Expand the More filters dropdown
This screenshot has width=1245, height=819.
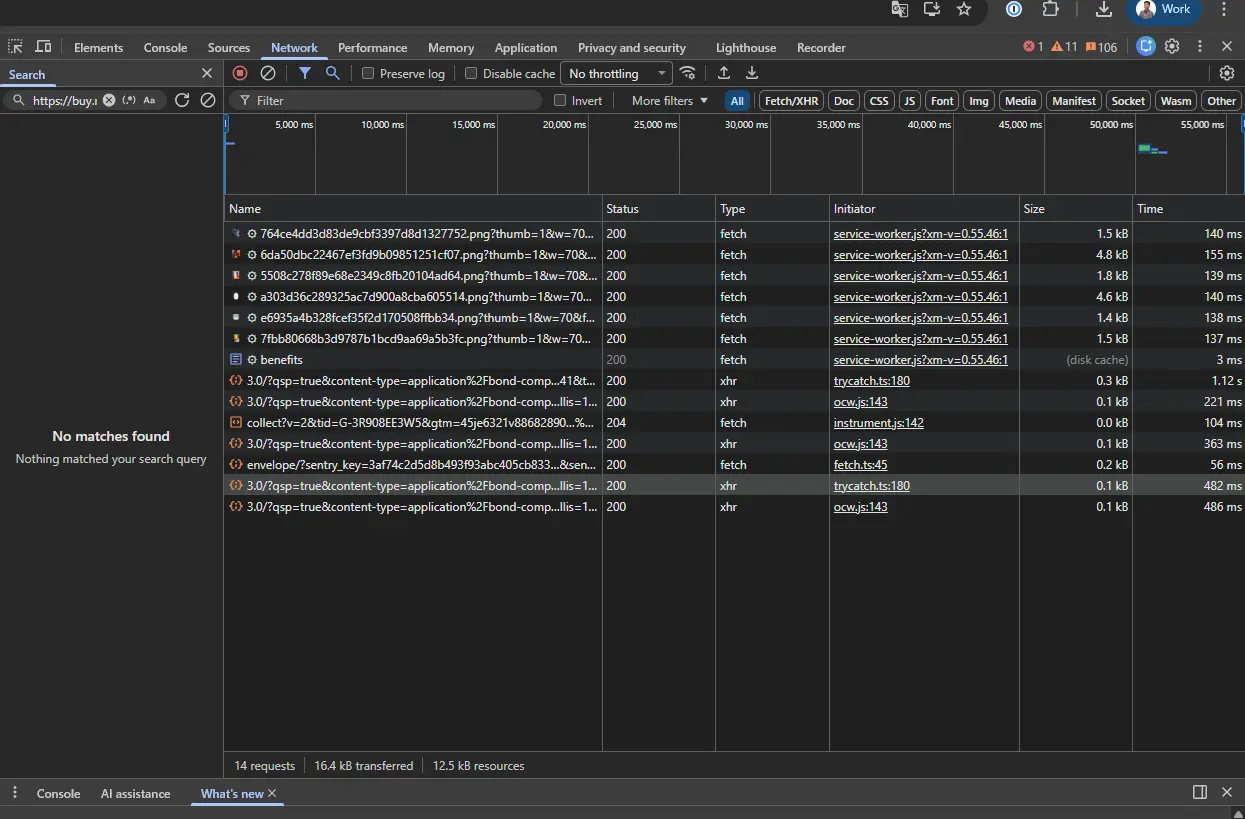[669, 100]
